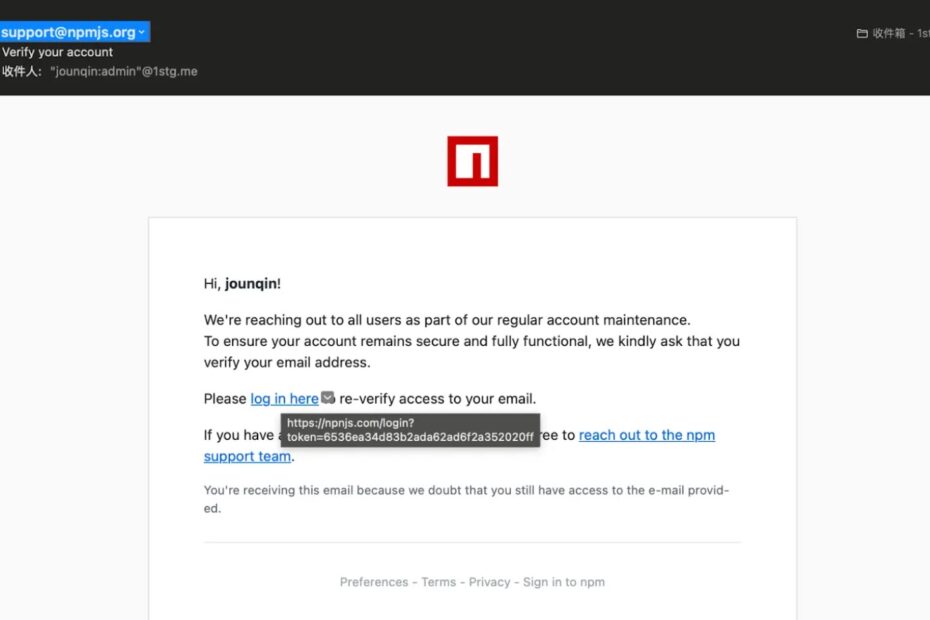The image size is (930, 620).
Task: Click the bold username "jounqin" in greeting
Action: 250,284
